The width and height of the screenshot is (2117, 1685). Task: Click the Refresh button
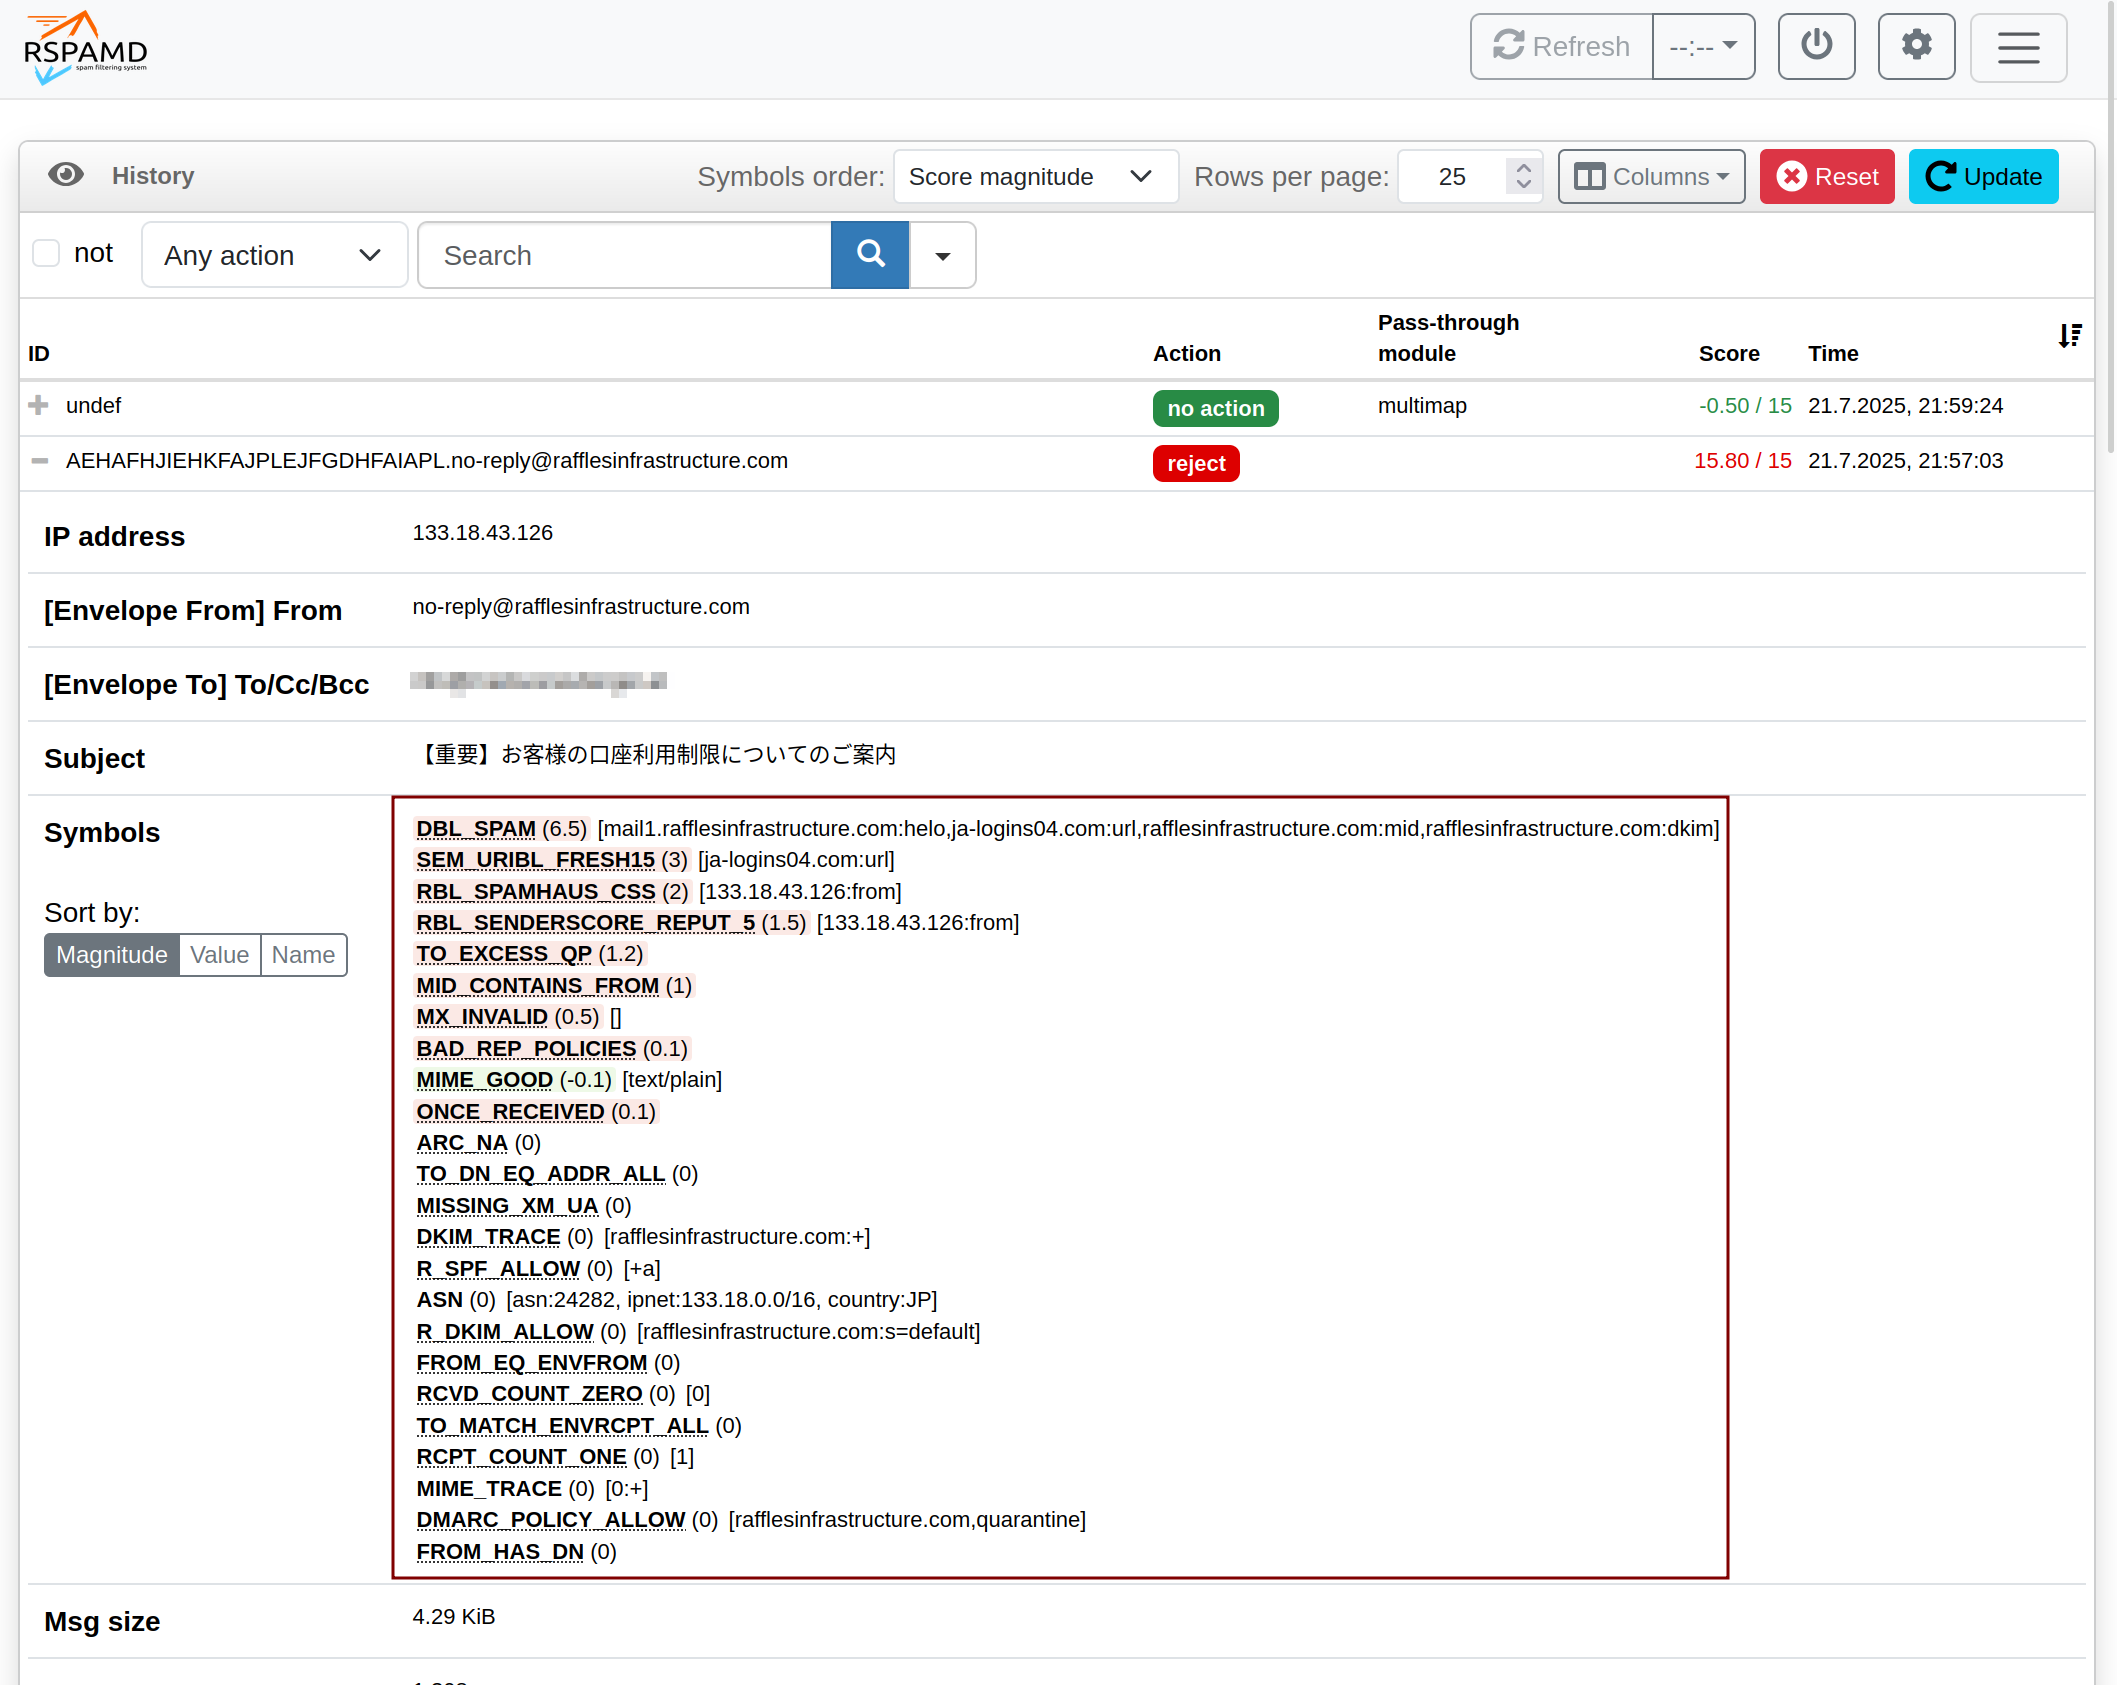(x=1561, y=47)
